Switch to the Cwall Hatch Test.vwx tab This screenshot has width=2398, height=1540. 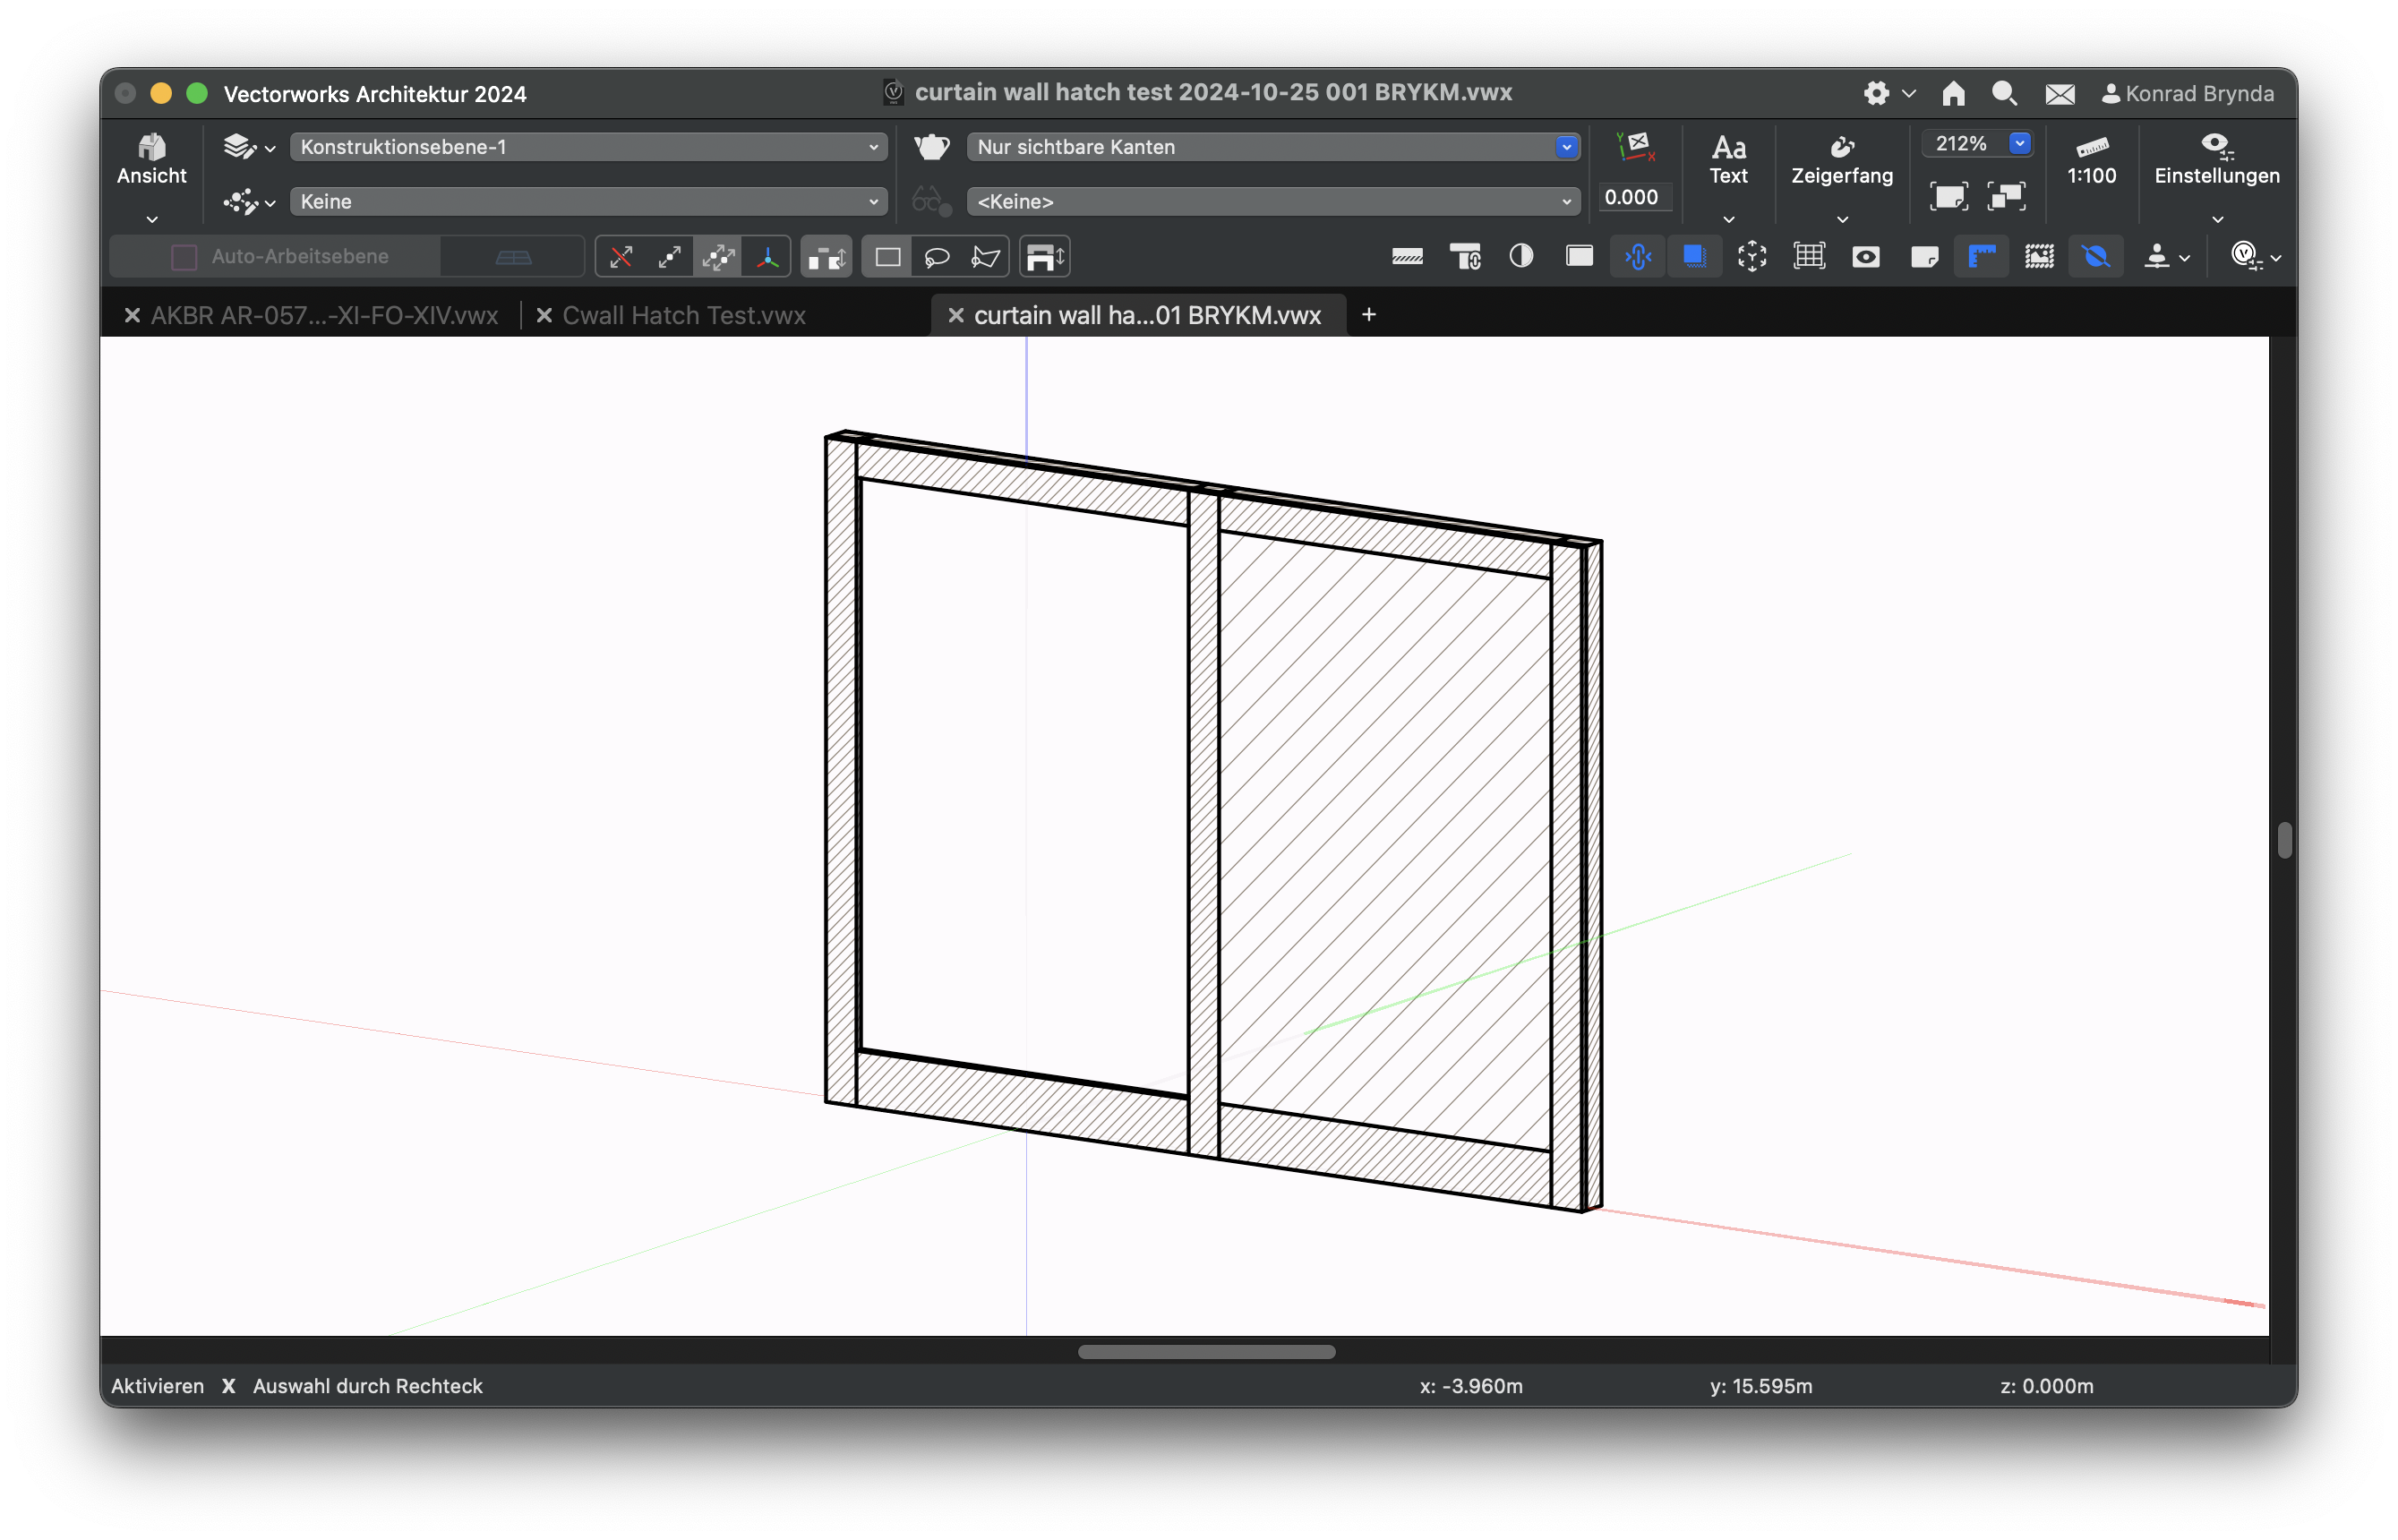click(x=684, y=315)
